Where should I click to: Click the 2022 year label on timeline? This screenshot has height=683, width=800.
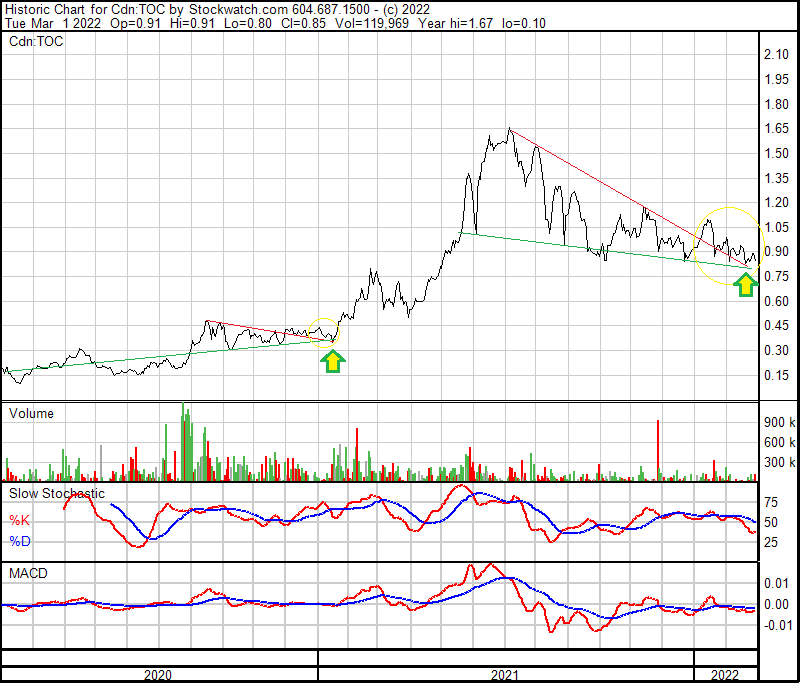(725, 675)
